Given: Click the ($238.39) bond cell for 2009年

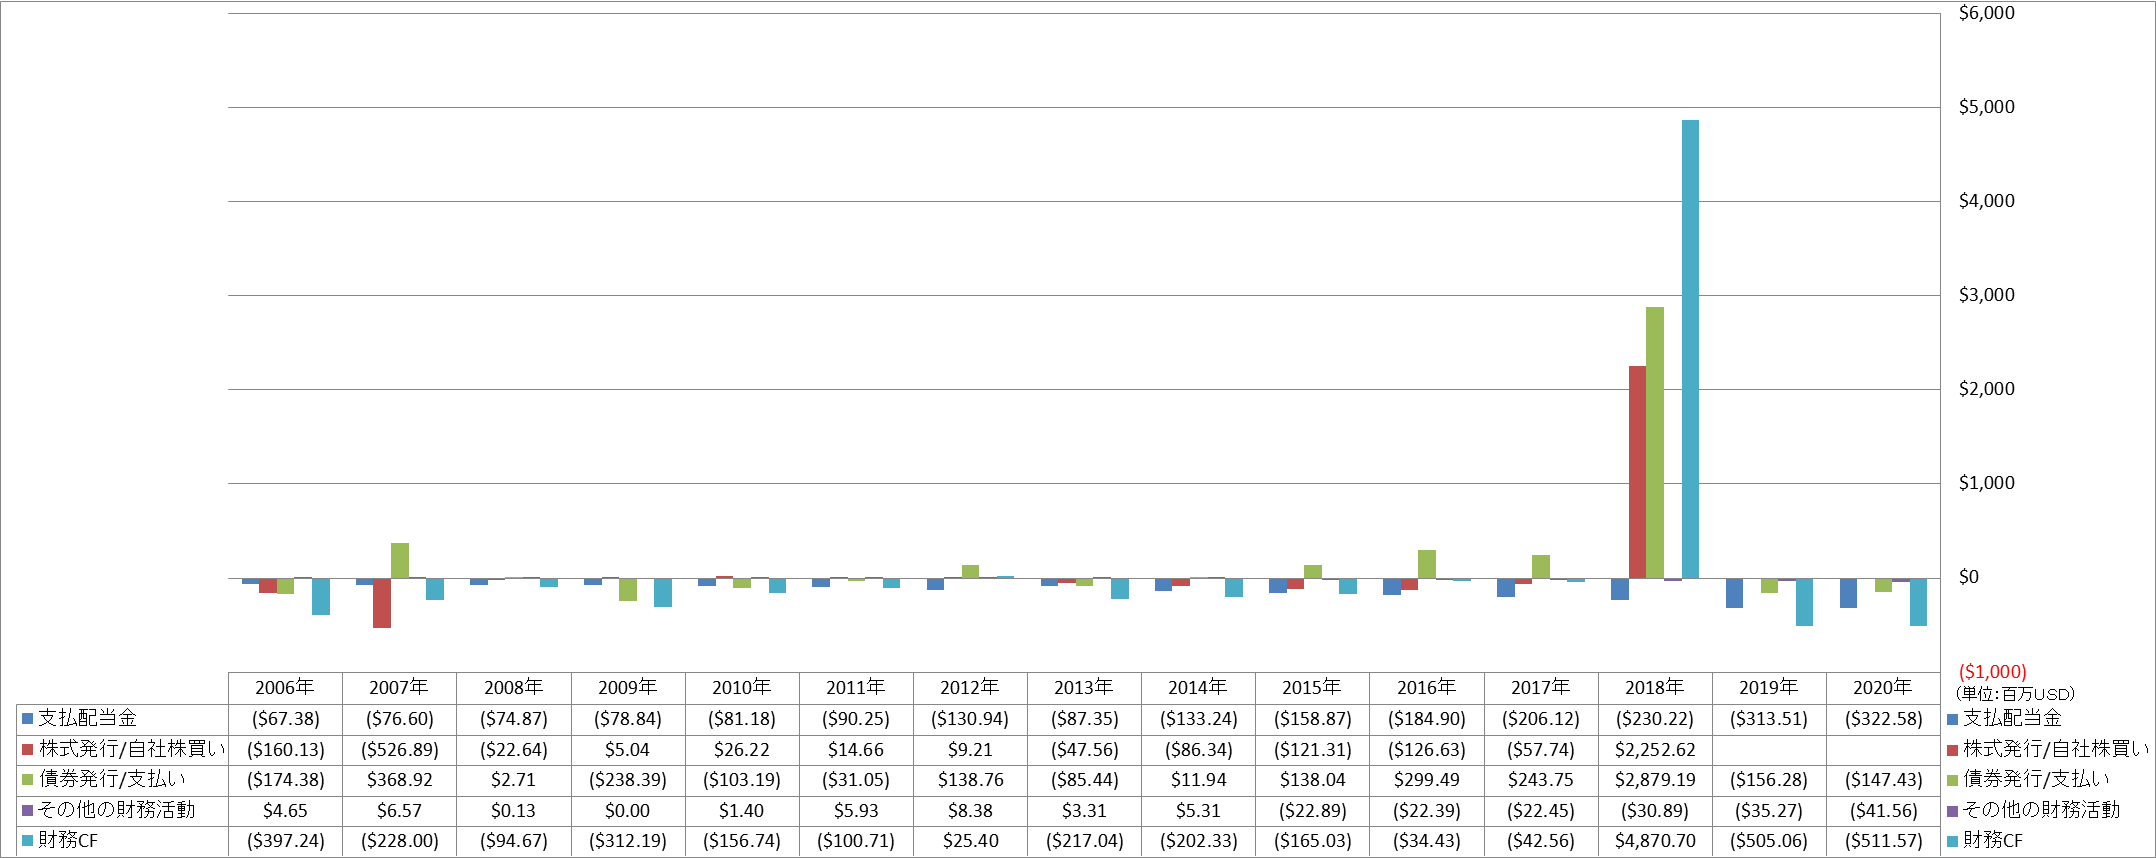Looking at the screenshot, I should click(628, 780).
